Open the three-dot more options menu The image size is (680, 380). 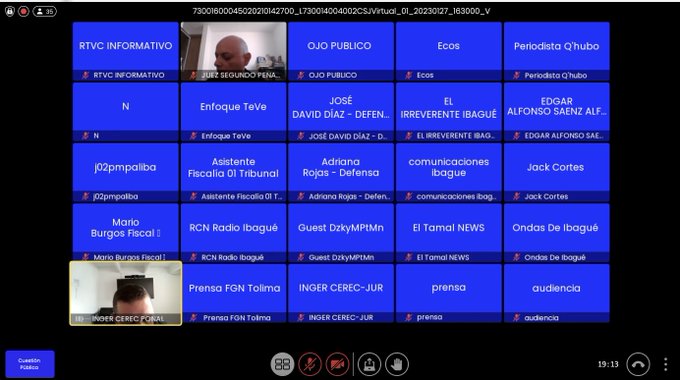[666, 364]
